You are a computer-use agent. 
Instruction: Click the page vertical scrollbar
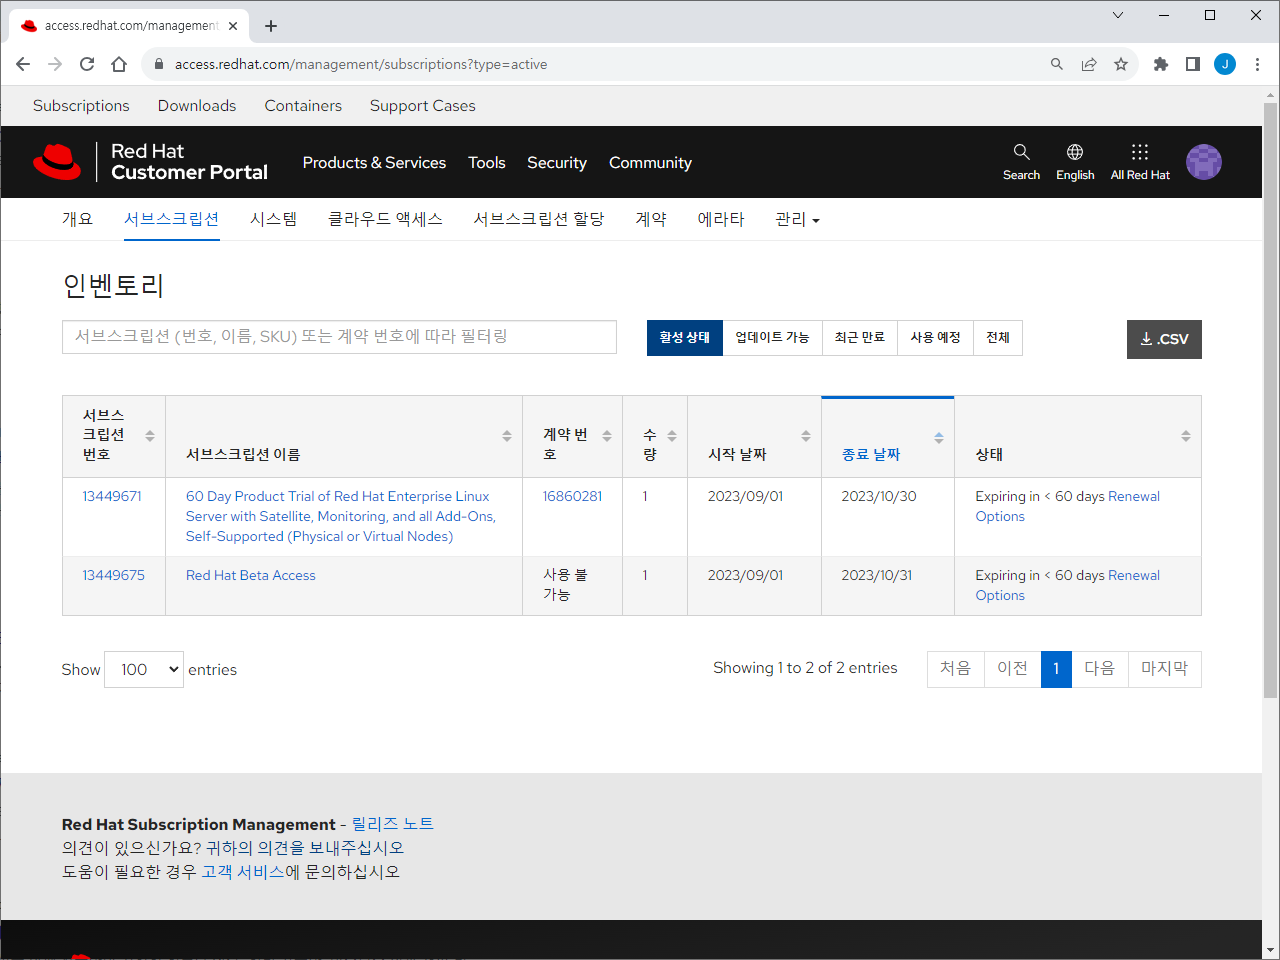point(1270,400)
